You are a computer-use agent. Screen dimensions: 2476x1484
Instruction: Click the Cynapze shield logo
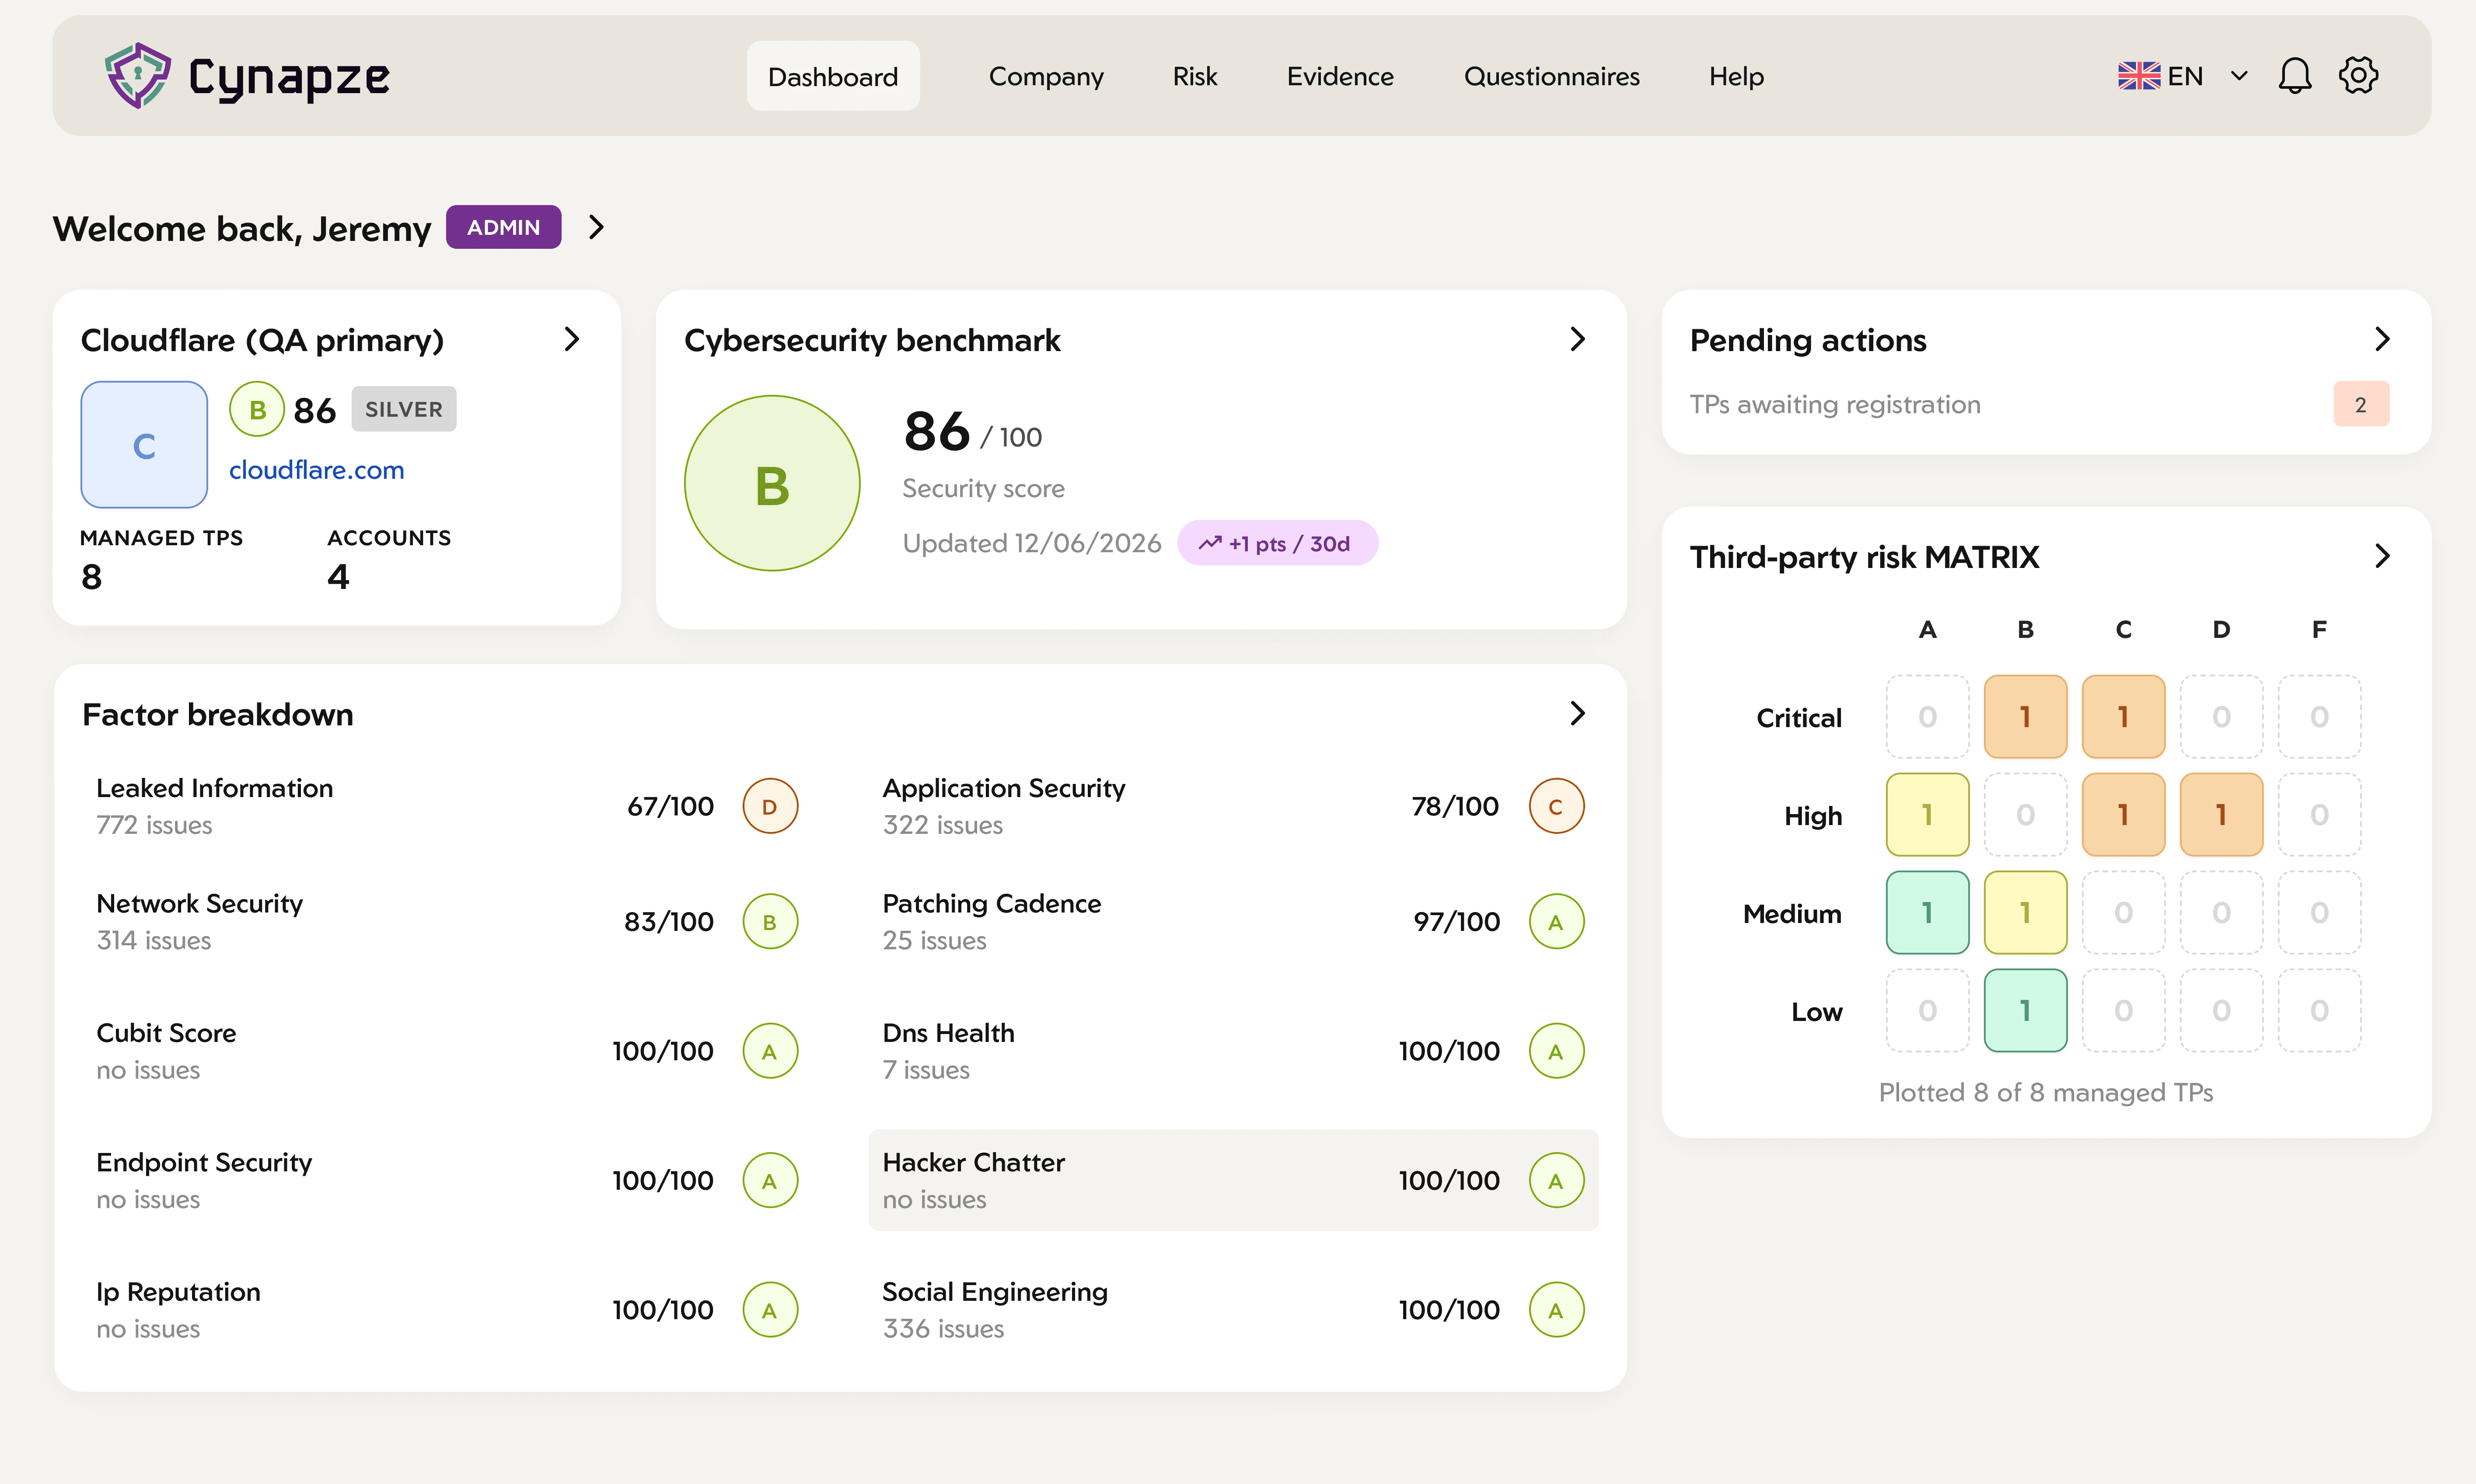[x=138, y=75]
